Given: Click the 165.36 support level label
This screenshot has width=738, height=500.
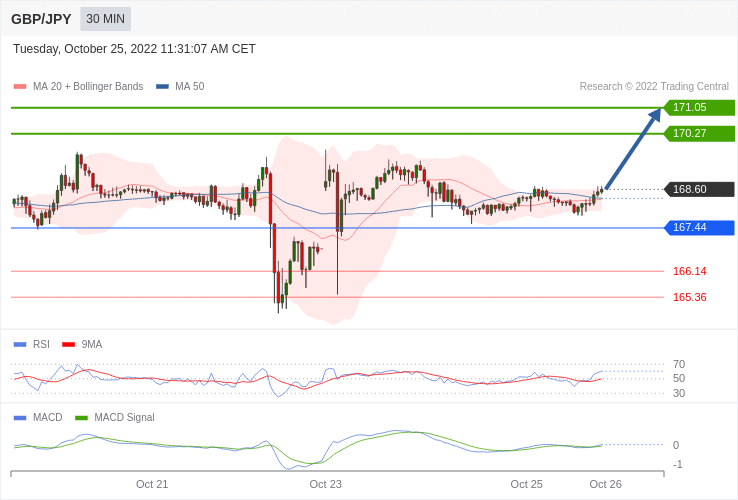Looking at the screenshot, I should (x=690, y=297).
